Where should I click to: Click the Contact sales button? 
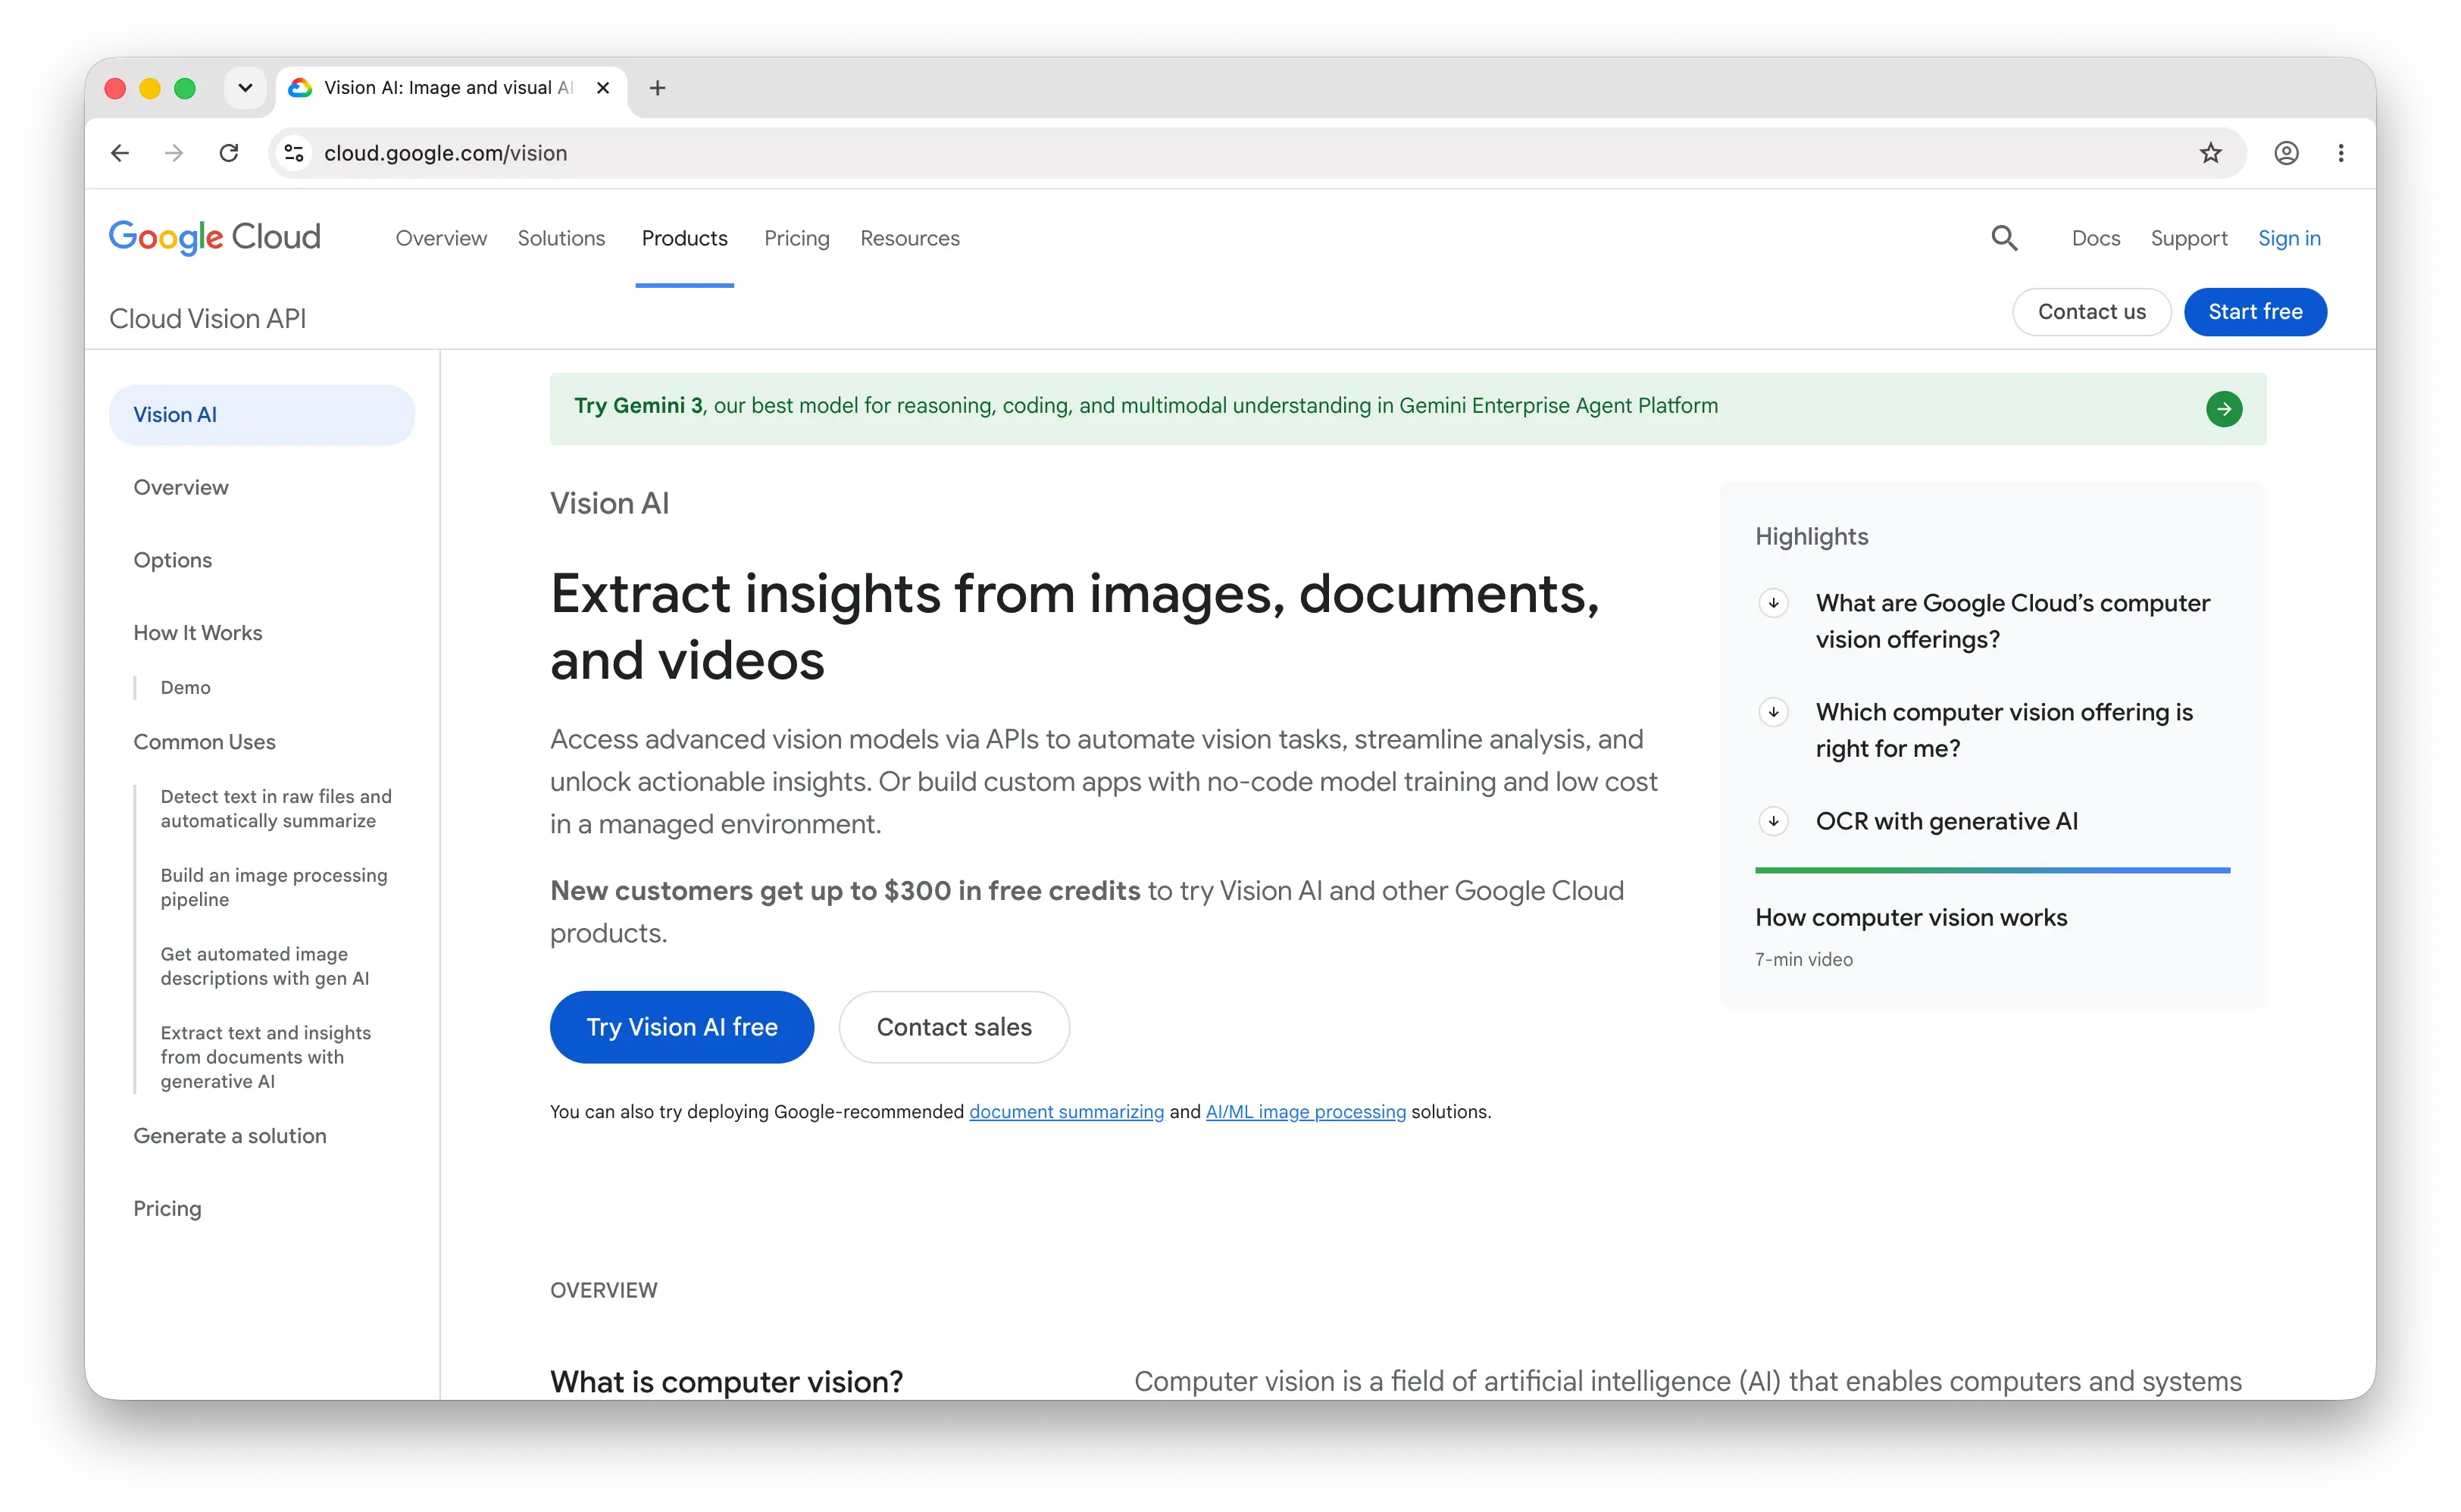[x=954, y=1027]
